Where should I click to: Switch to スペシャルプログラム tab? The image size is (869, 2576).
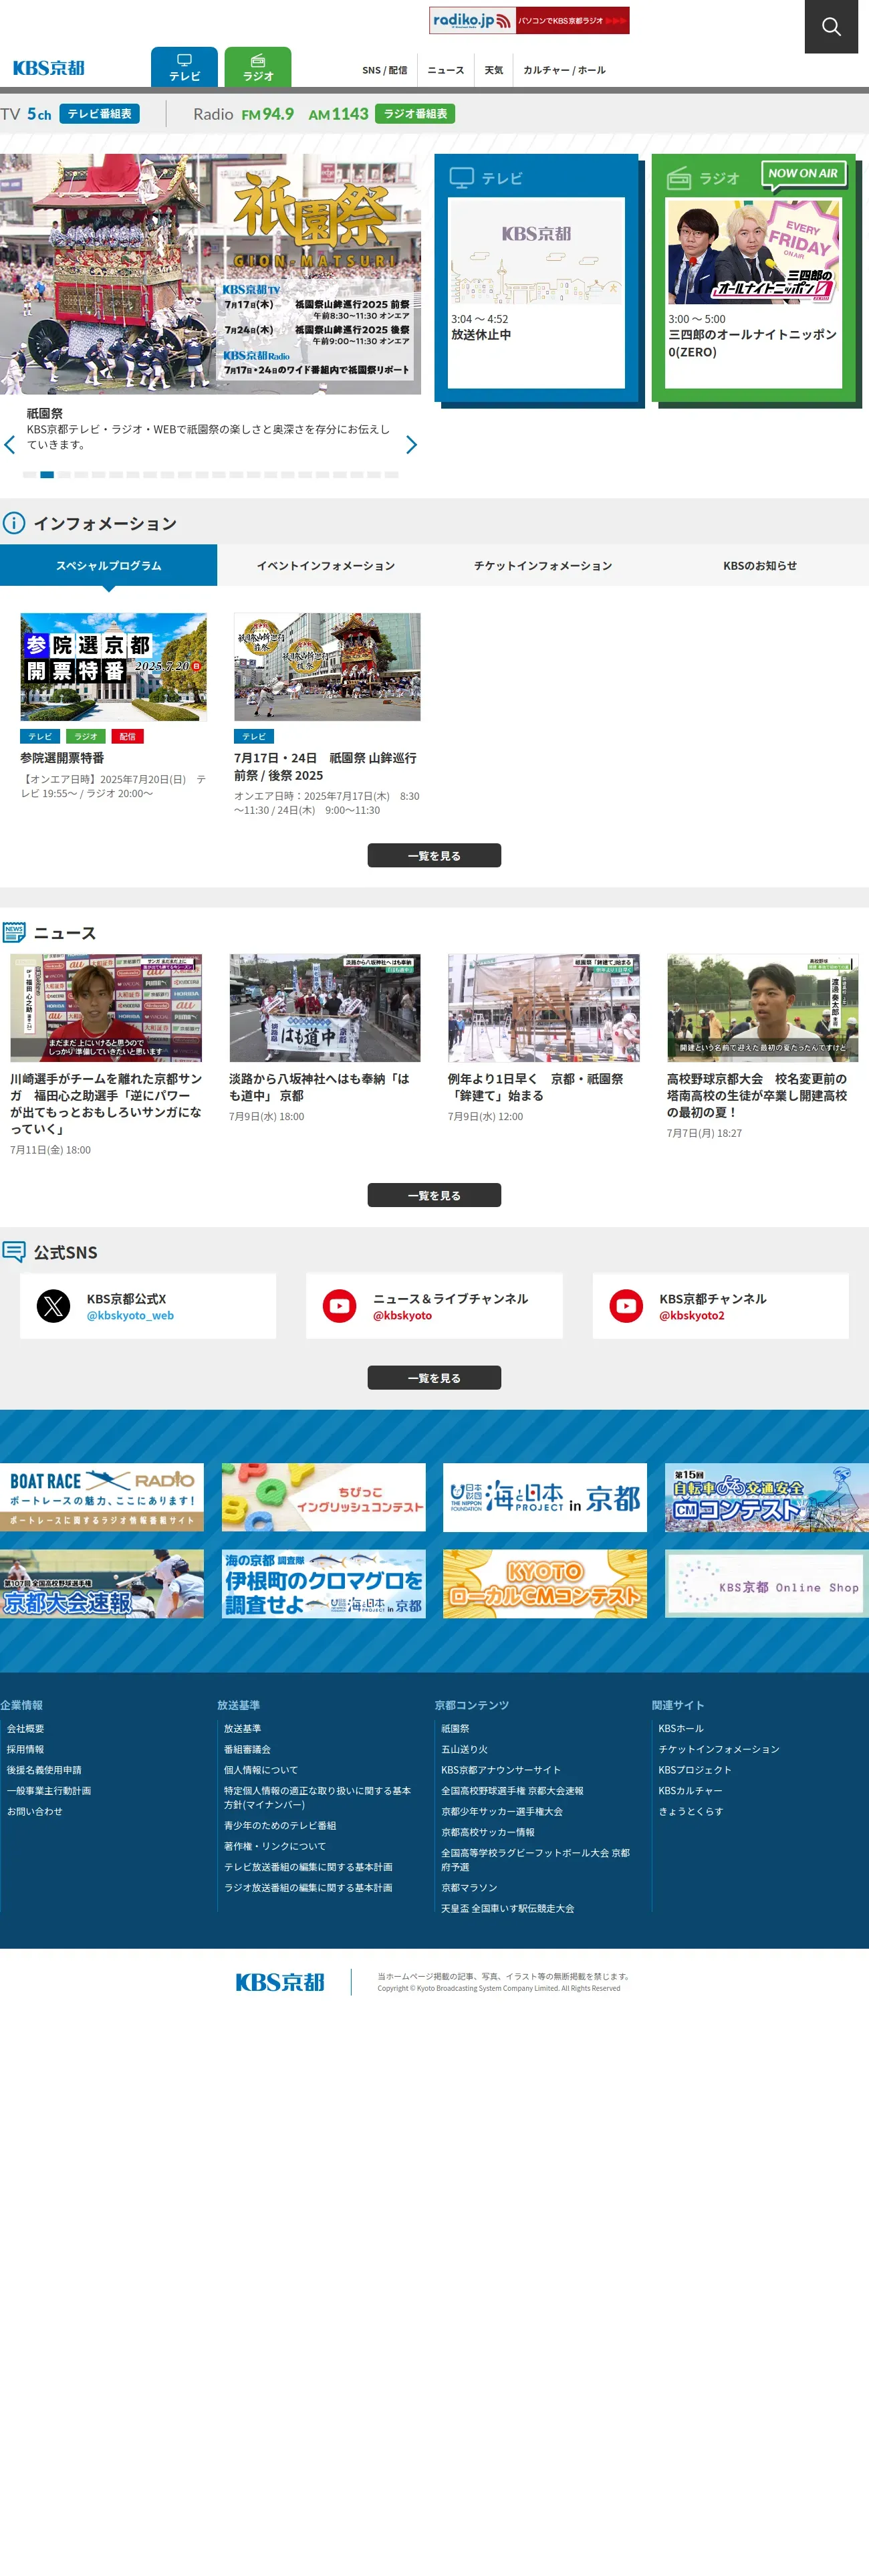[x=108, y=565]
